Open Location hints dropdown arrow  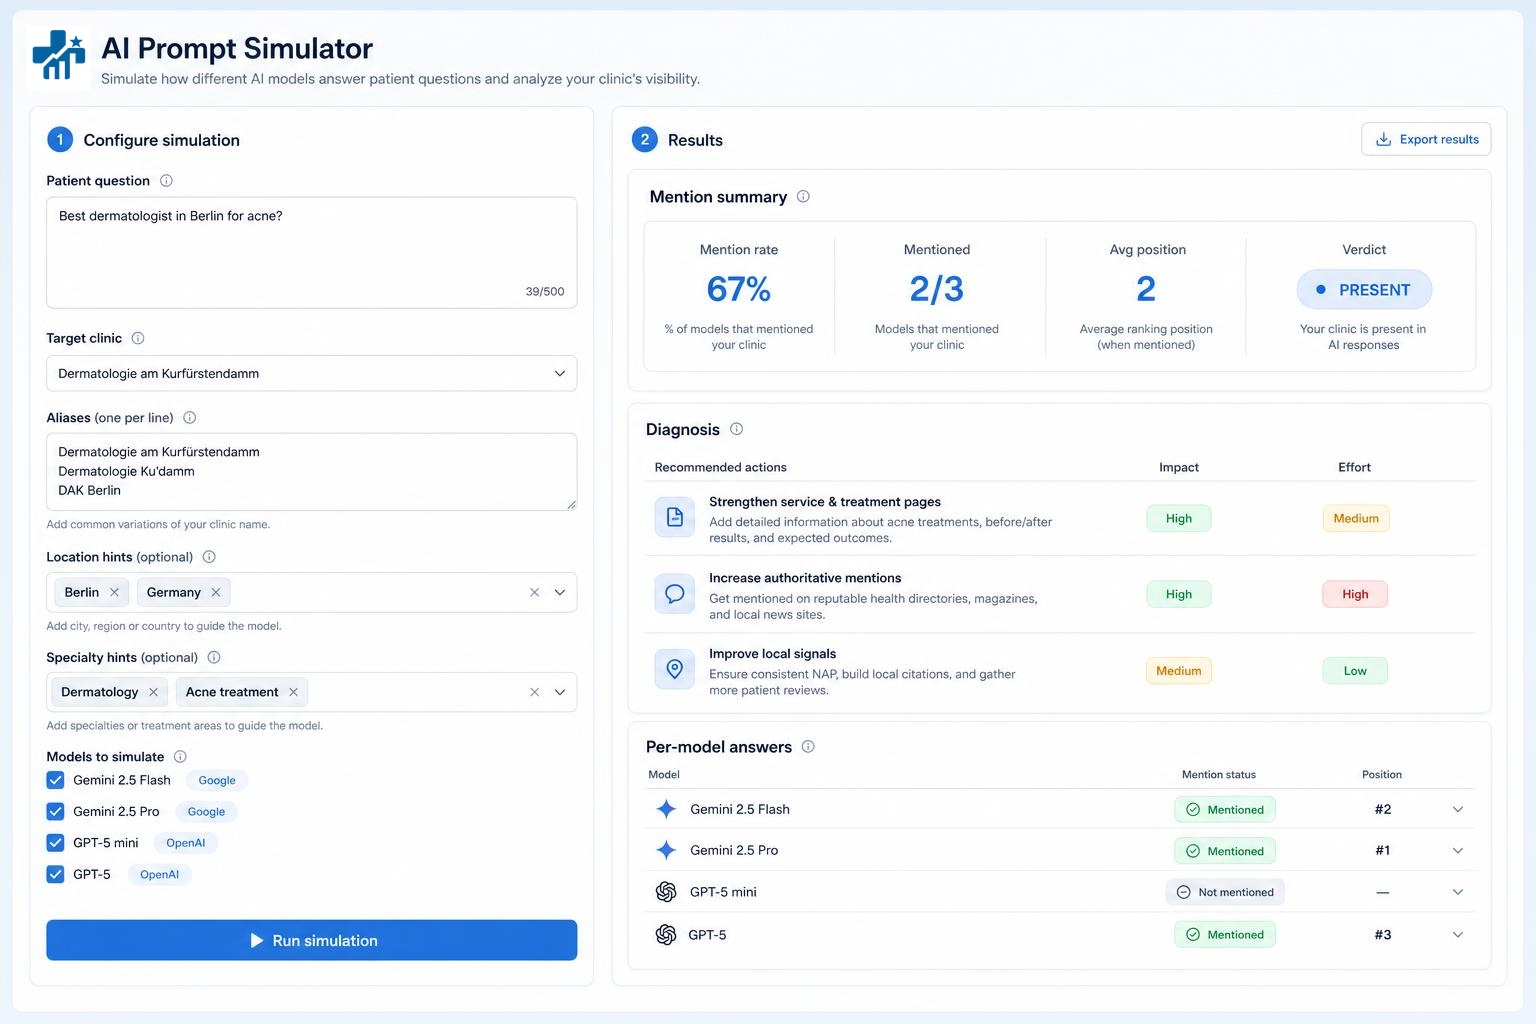coord(560,592)
